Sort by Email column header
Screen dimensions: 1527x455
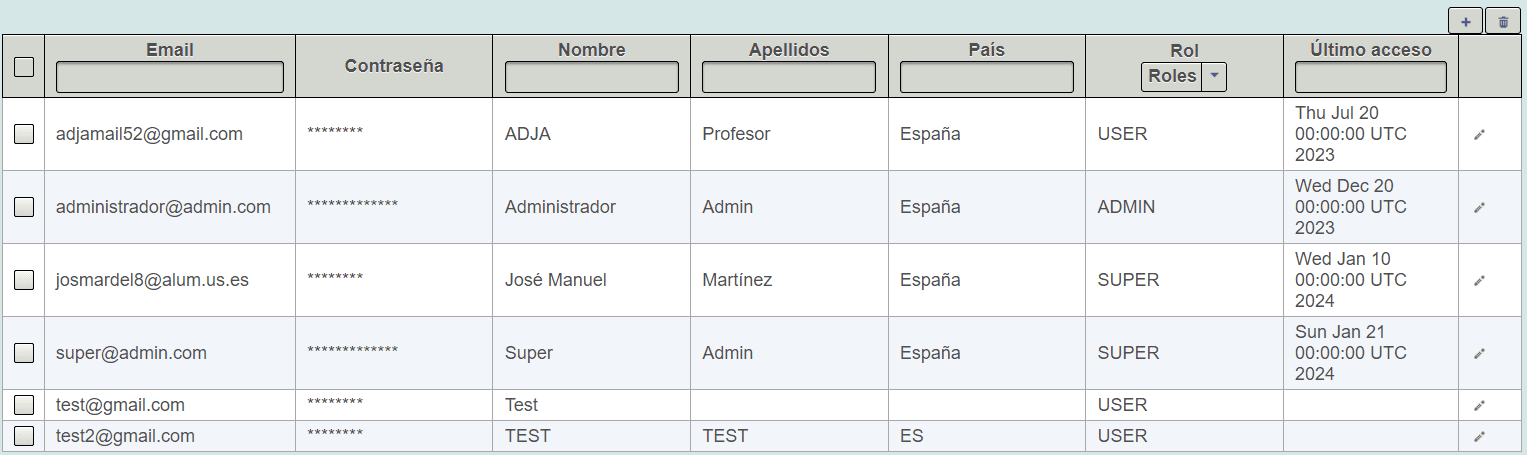pos(169,49)
